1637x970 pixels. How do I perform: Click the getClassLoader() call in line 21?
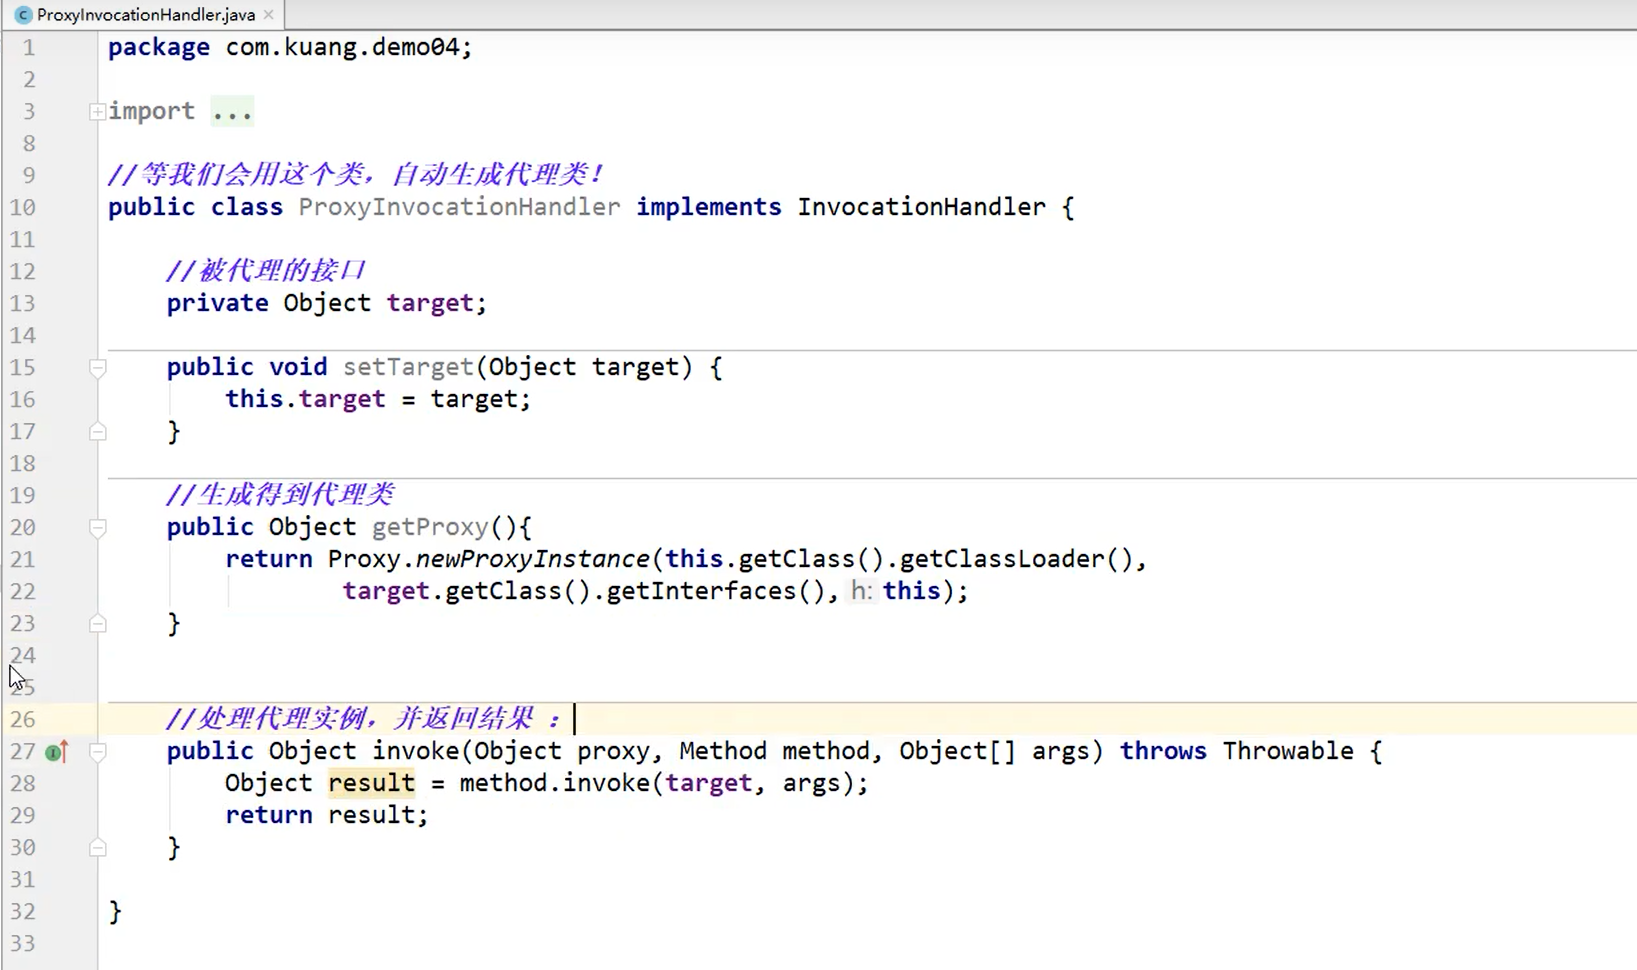point(1017,559)
